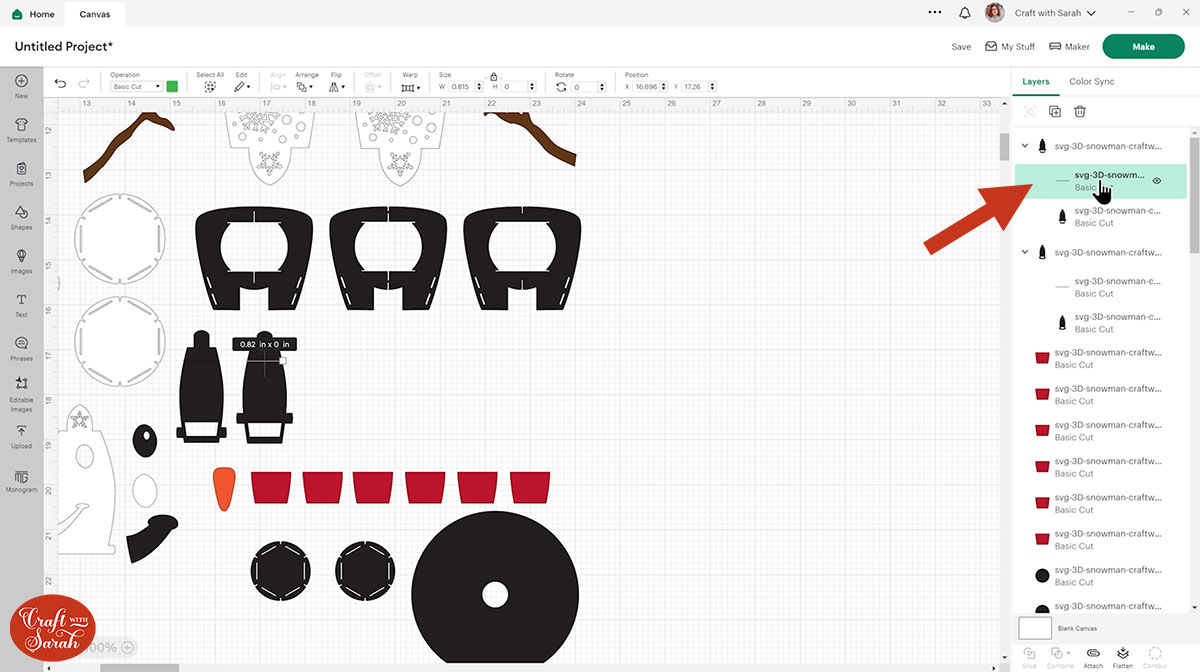Choose the Maker machine selector
The height and width of the screenshot is (672, 1200).
[x=1070, y=47]
